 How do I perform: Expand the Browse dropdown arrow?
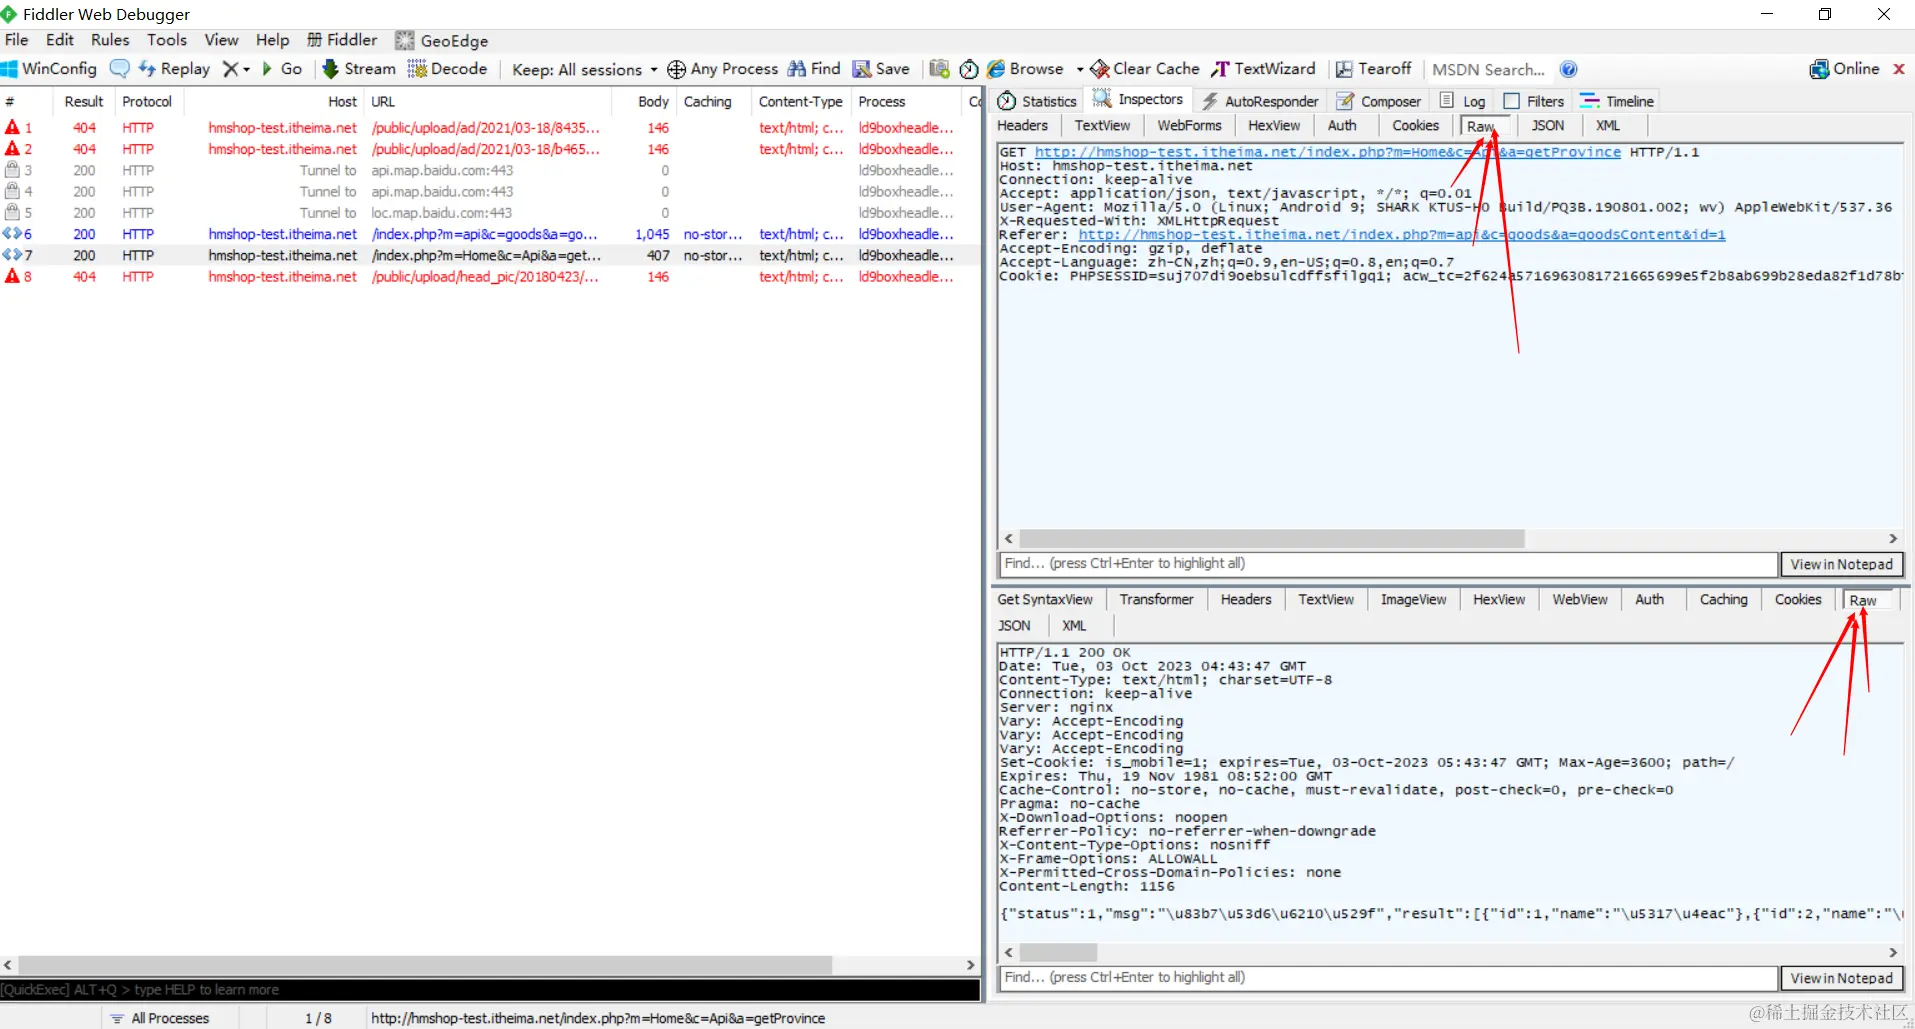[1080, 69]
